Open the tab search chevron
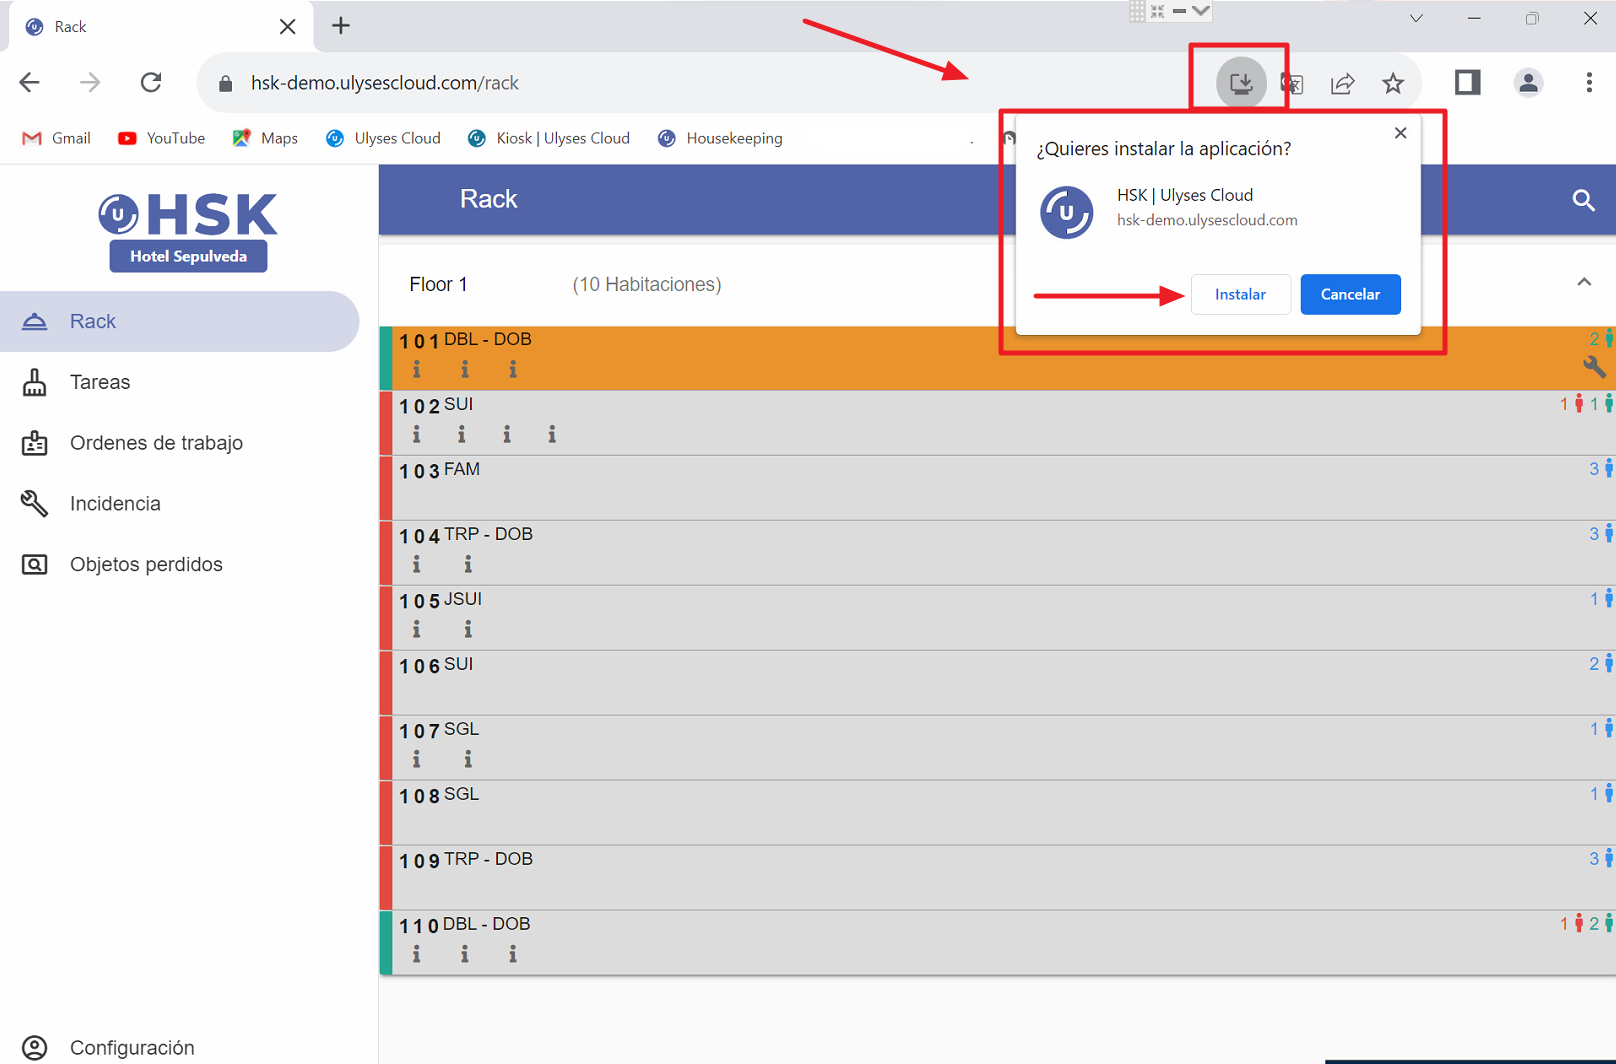 pyautogui.click(x=1416, y=19)
